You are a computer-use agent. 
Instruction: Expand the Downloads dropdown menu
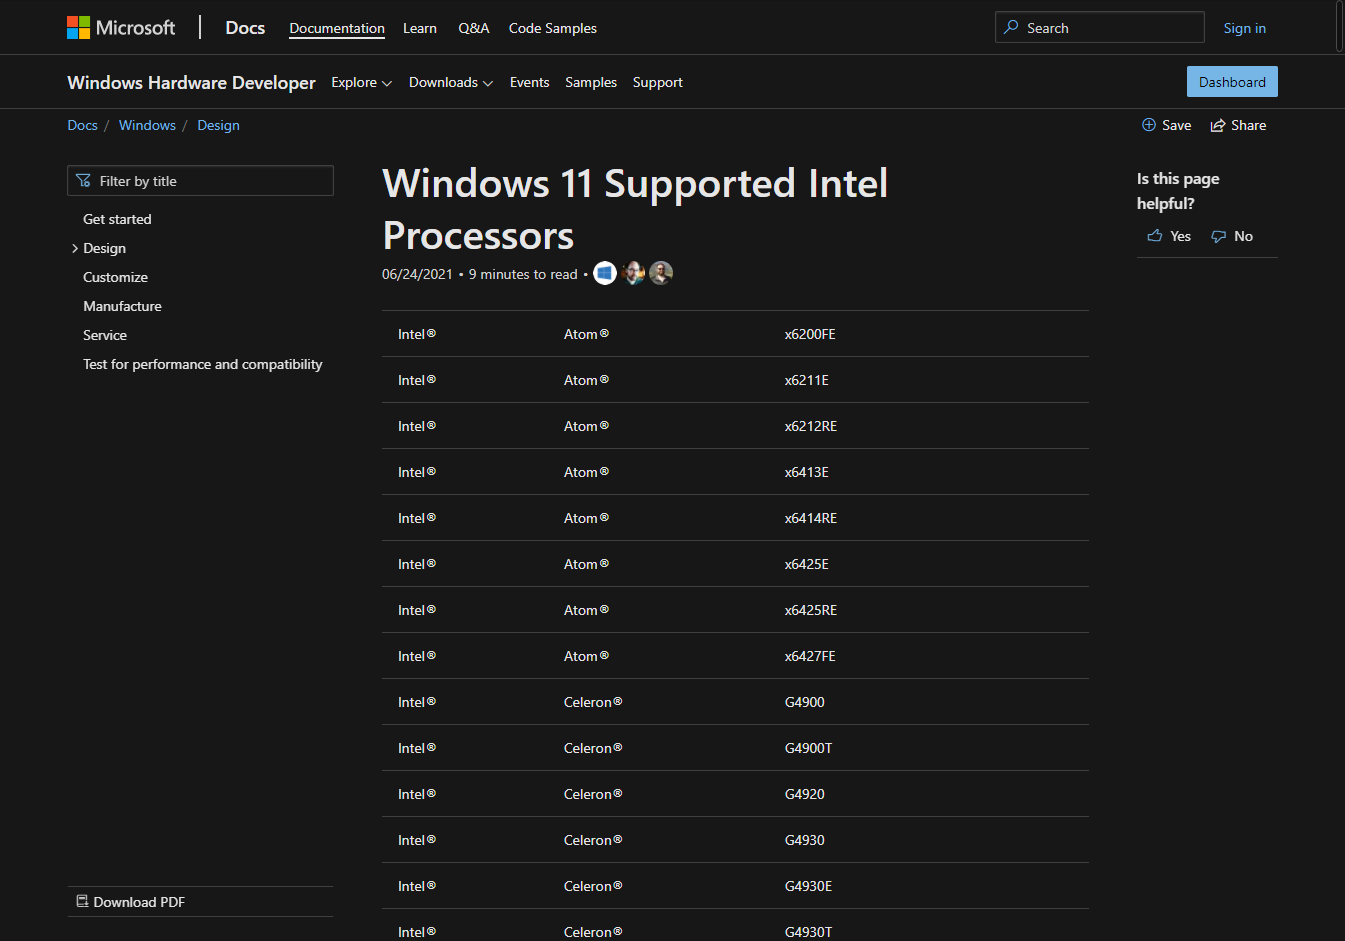coord(451,82)
